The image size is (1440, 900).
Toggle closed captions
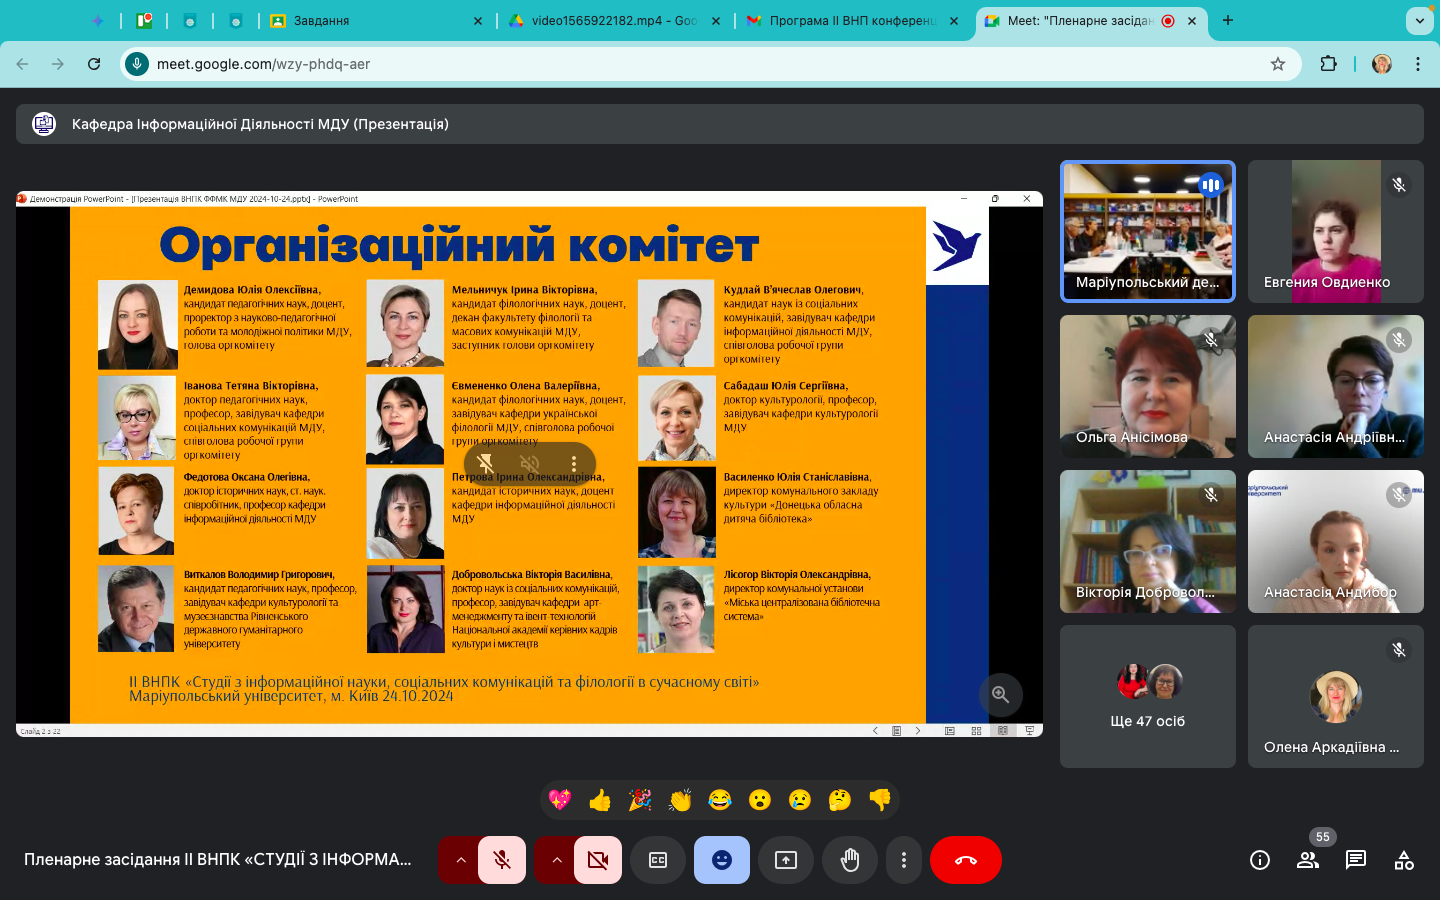[658, 860]
